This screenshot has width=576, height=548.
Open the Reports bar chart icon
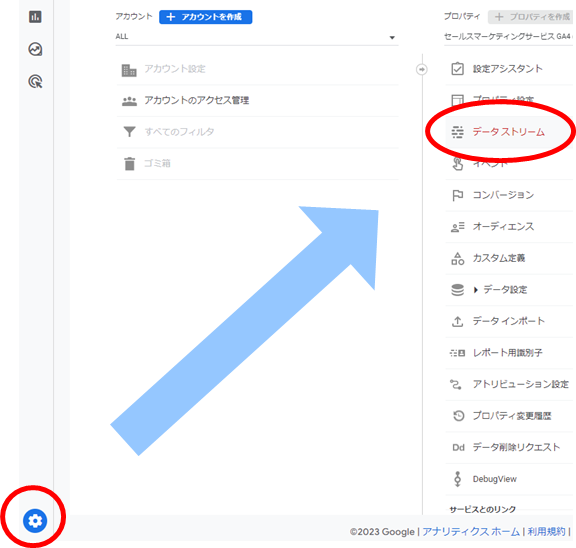35,17
